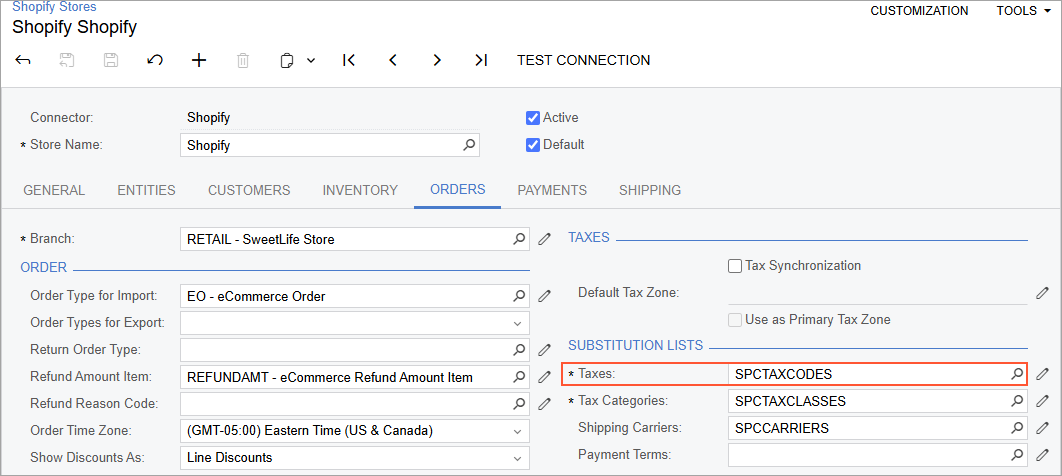Add a new record with plus icon

(x=198, y=60)
